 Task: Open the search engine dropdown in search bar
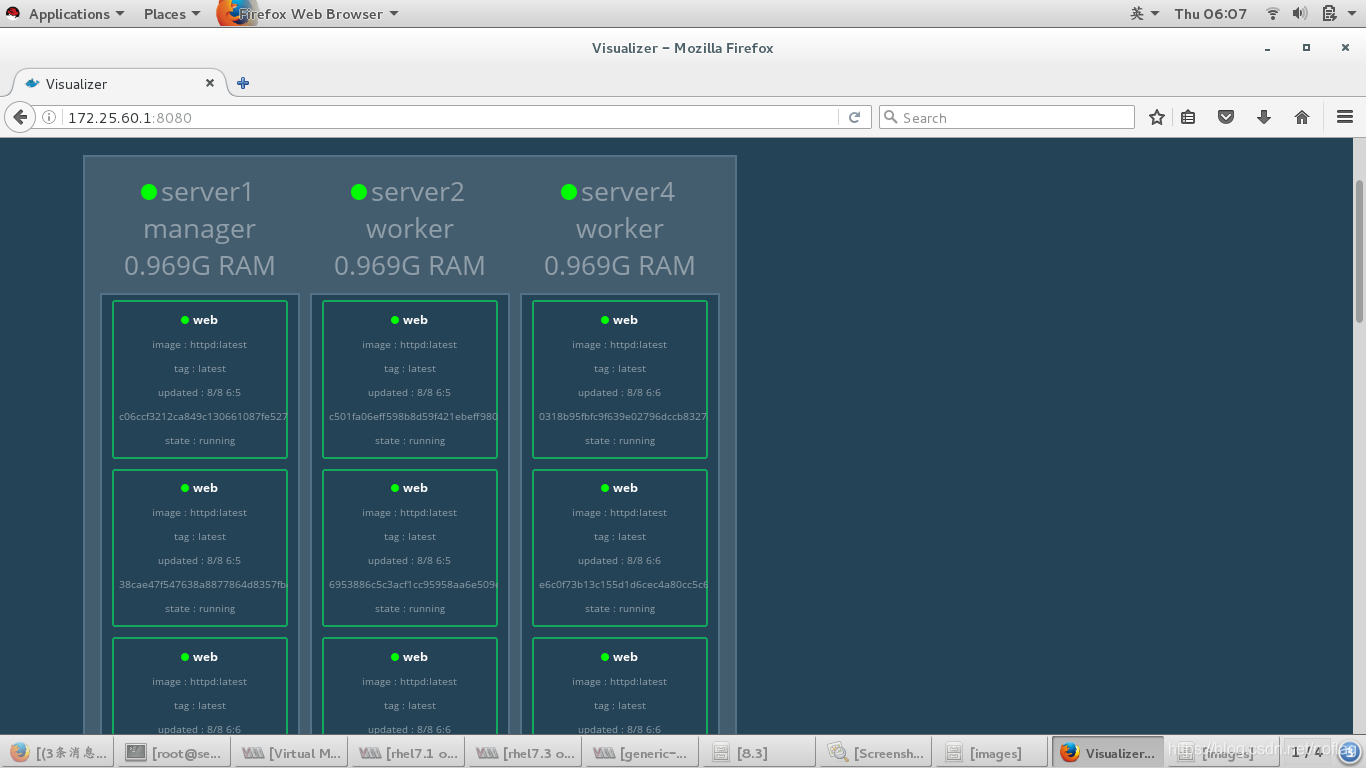(x=891, y=117)
